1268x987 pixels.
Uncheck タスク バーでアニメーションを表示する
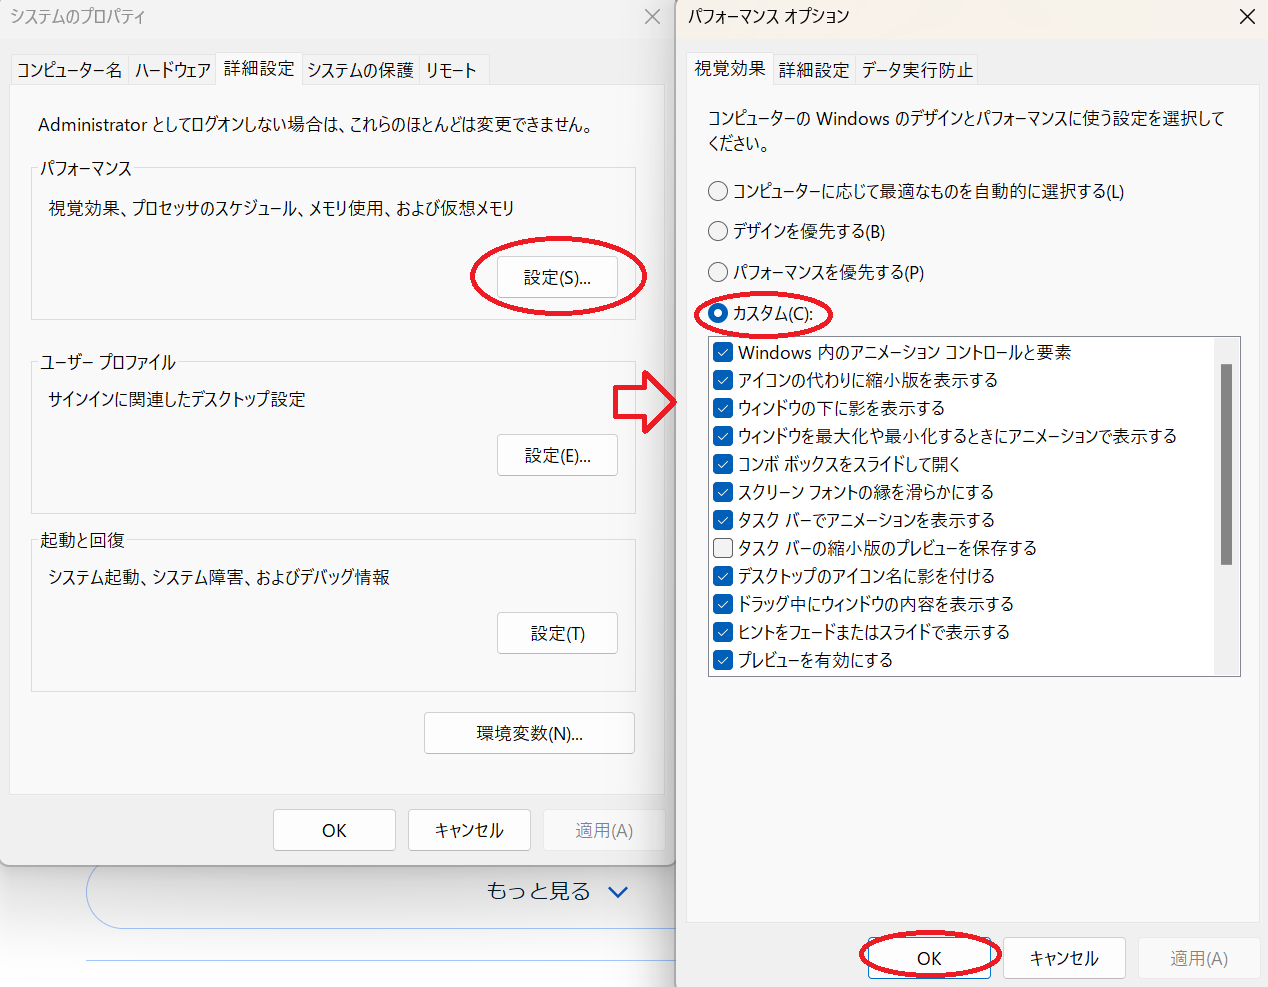(x=723, y=520)
